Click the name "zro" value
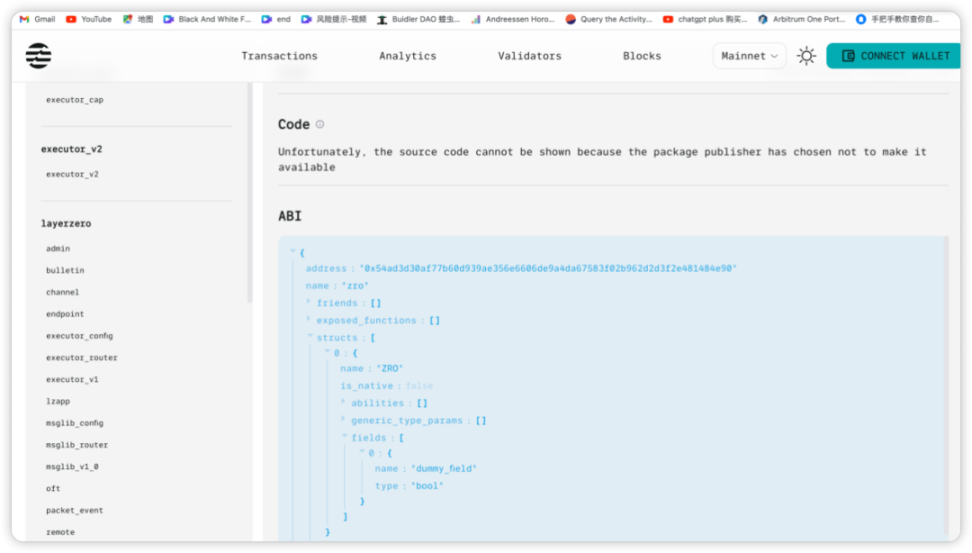The height and width of the screenshot is (553, 972). click(x=355, y=286)
